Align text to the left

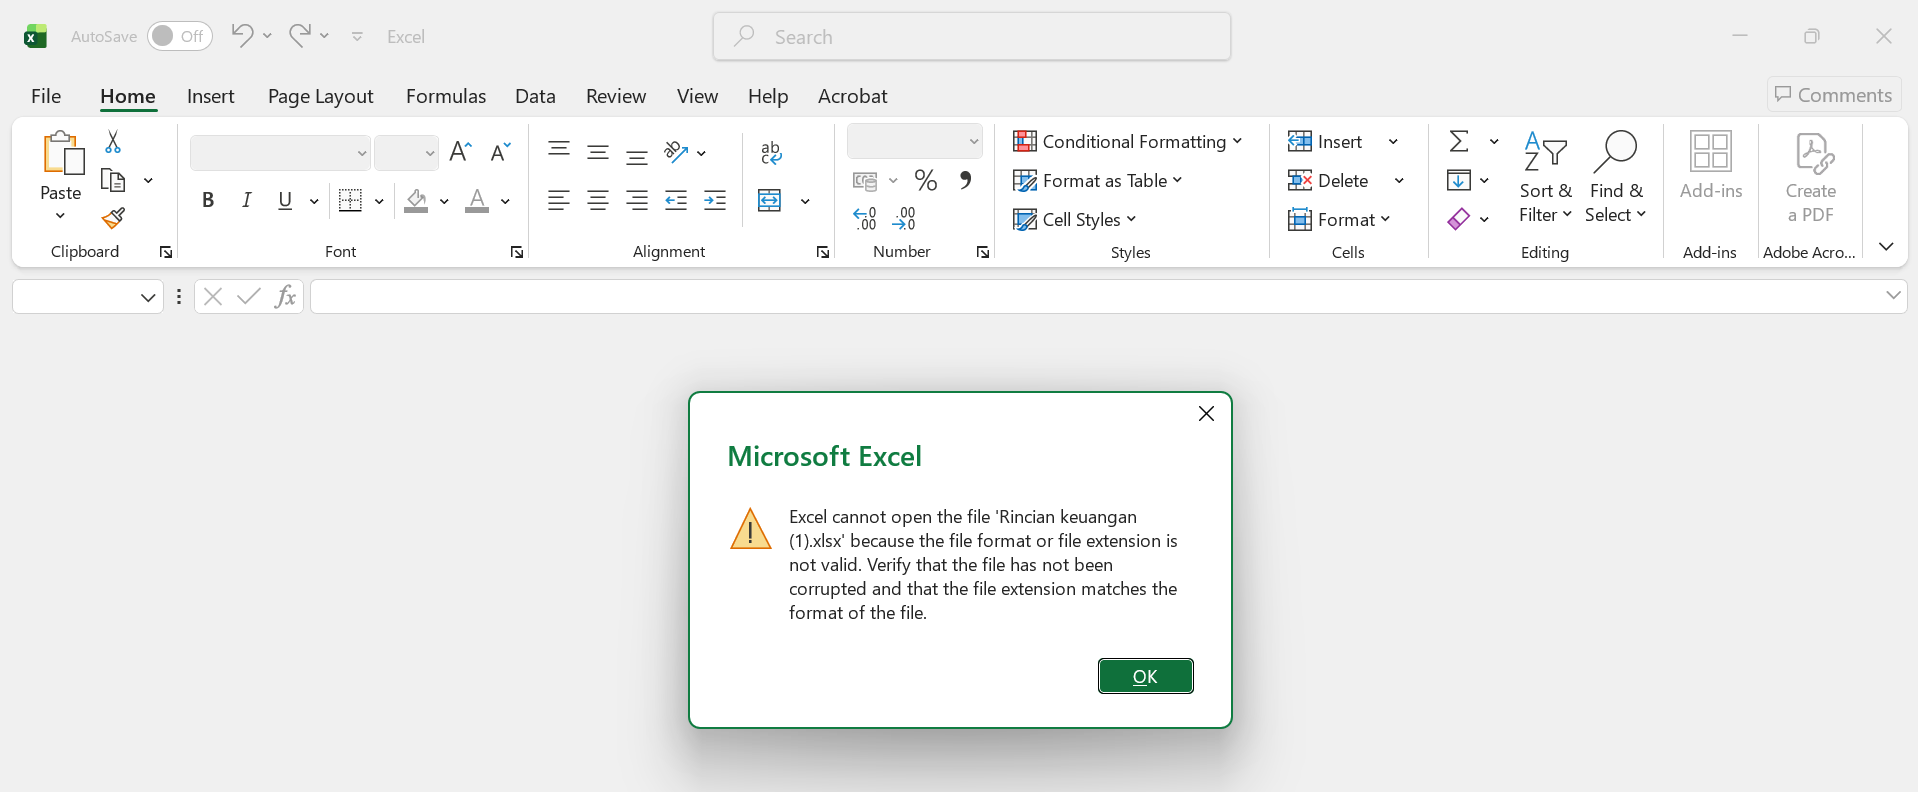coord(559,200)
